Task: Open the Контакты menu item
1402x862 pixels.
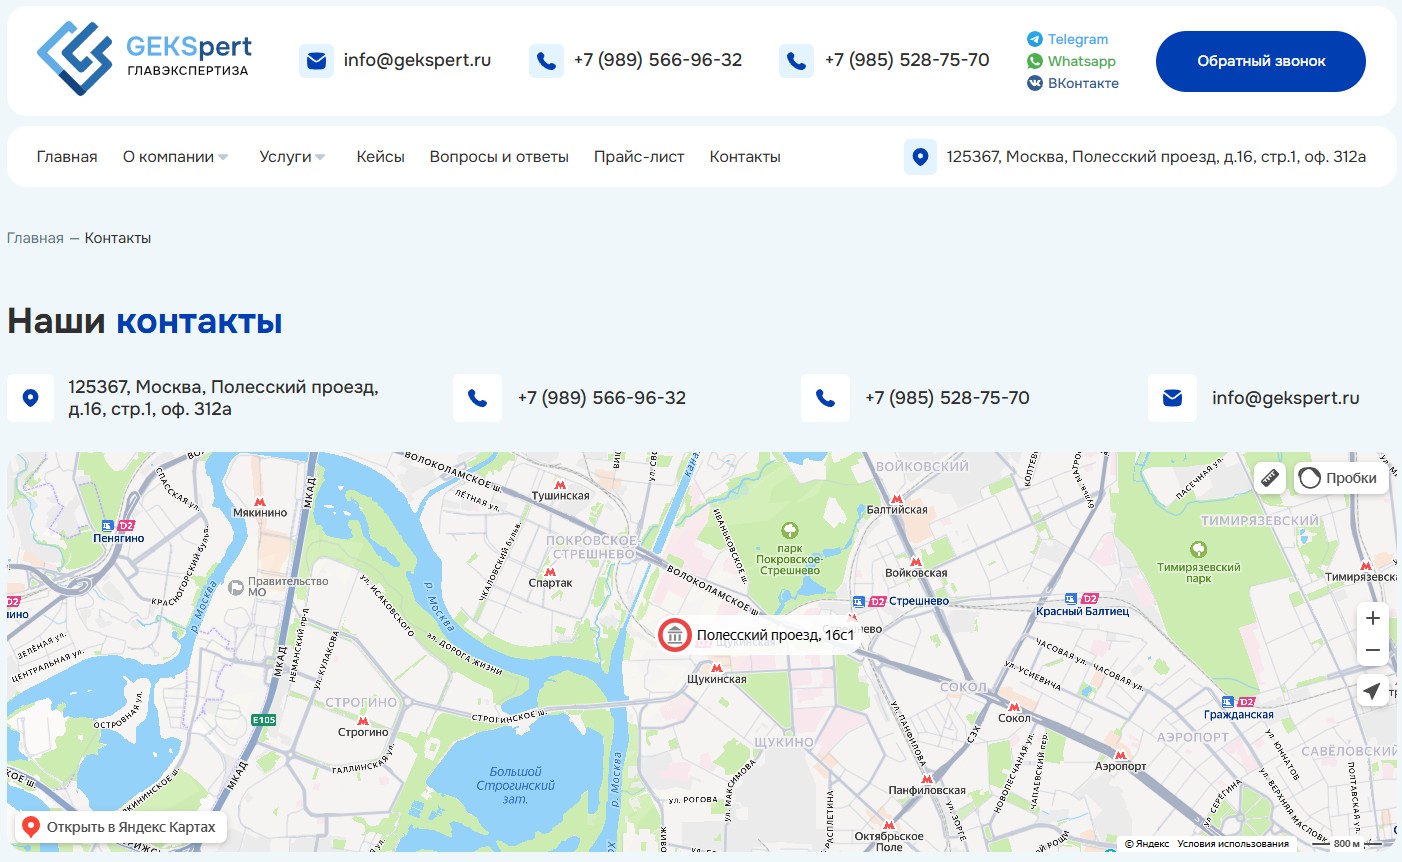Action: coord(745,157)
